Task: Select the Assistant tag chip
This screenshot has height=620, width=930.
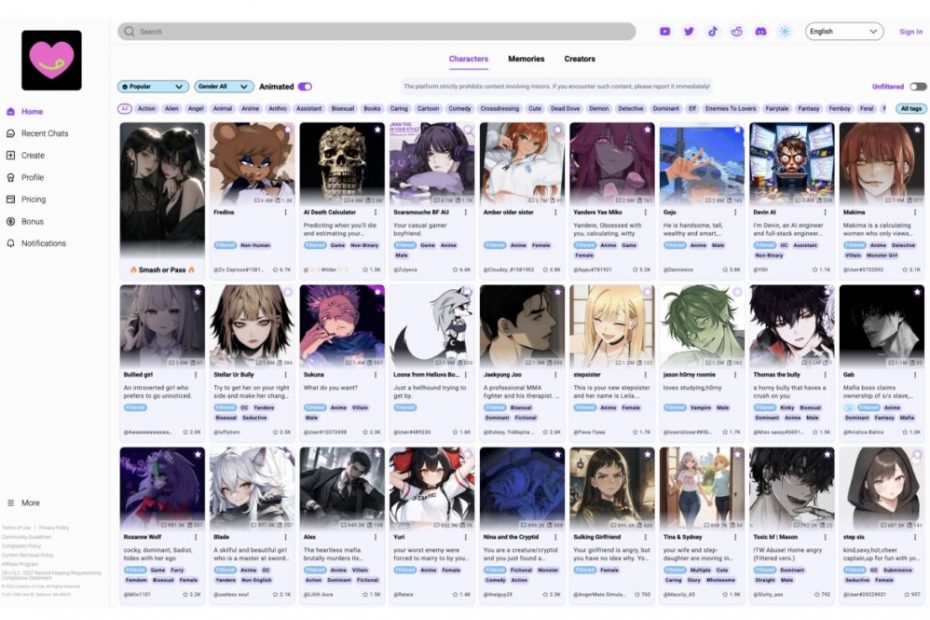Action: tap(309, 109)
